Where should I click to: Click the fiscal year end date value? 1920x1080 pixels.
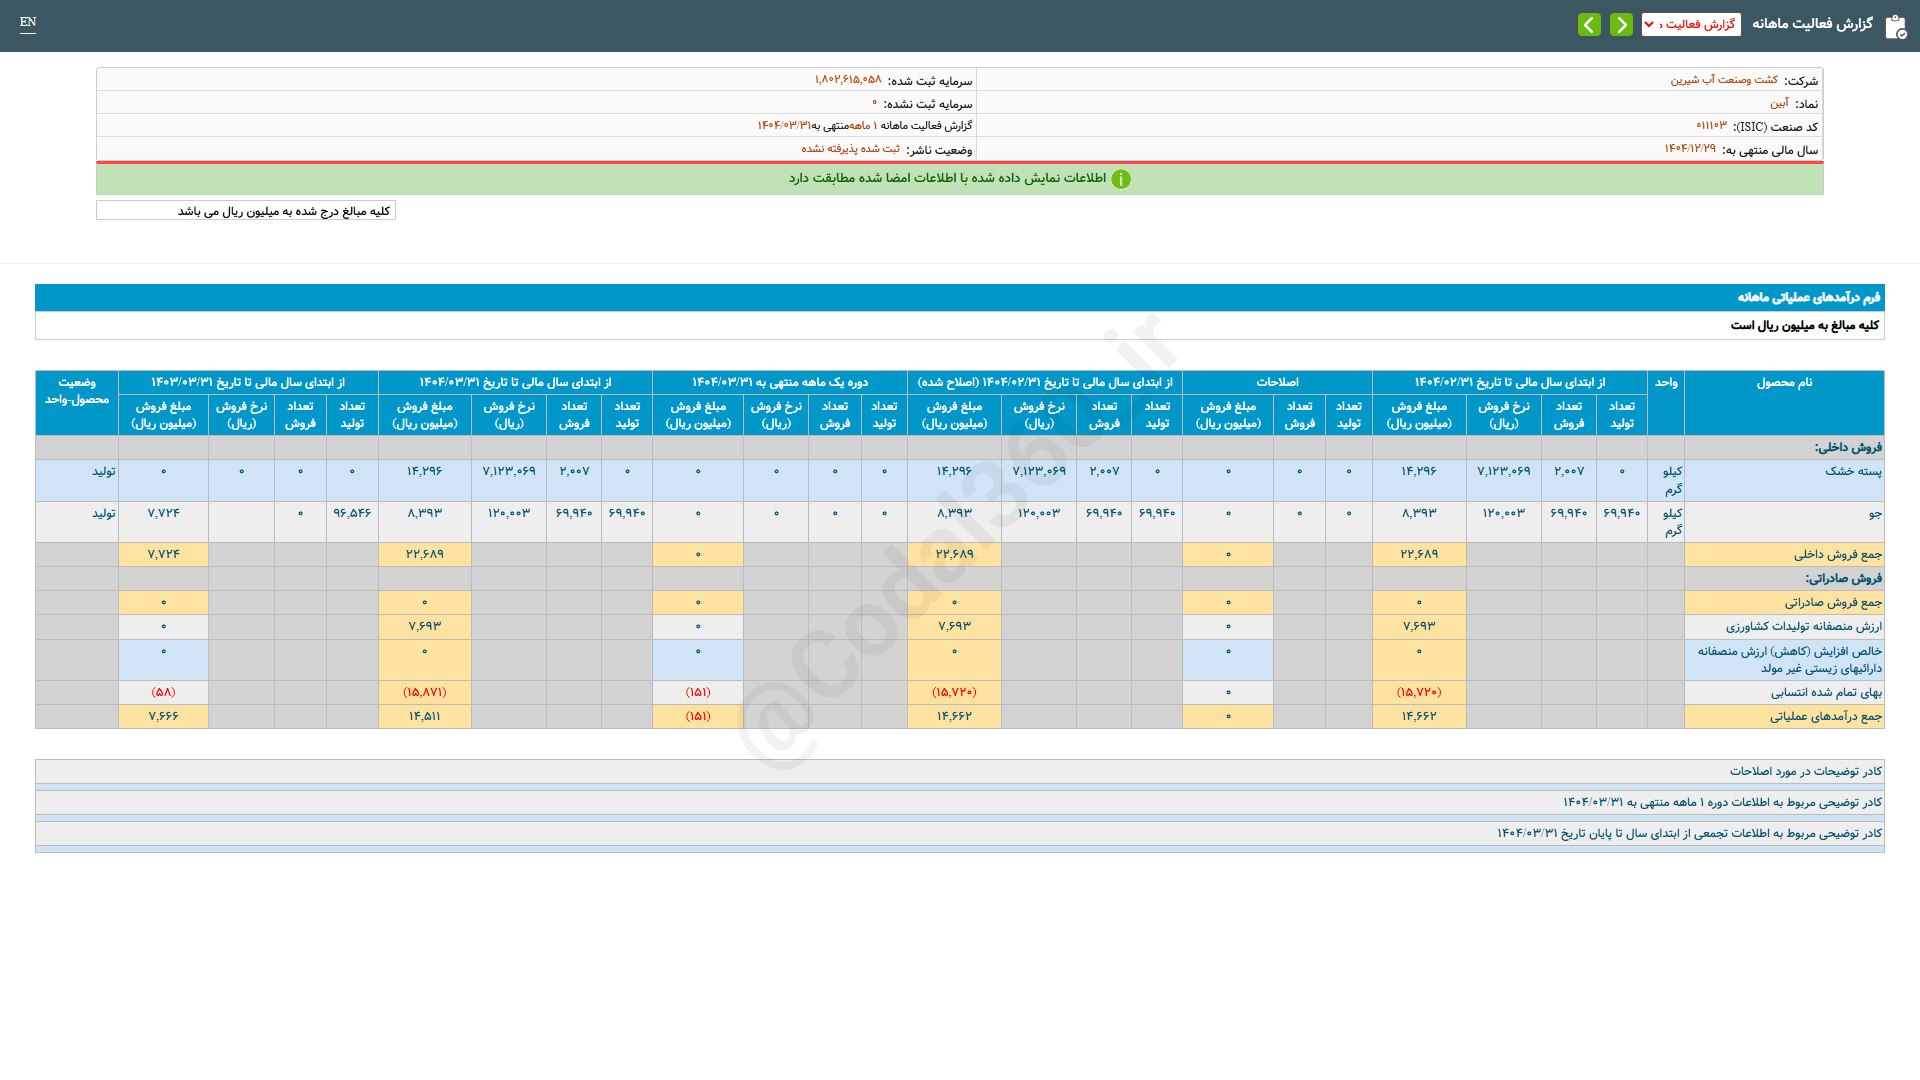[1689, 149]
